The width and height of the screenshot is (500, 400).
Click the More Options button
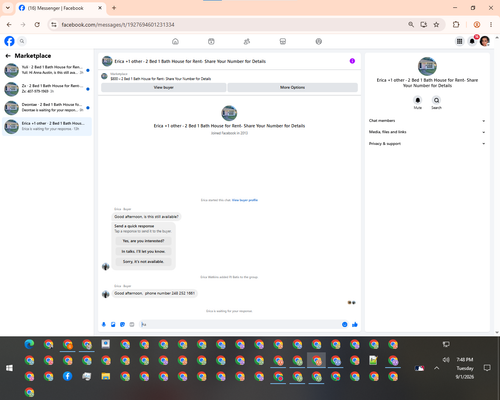292,87
